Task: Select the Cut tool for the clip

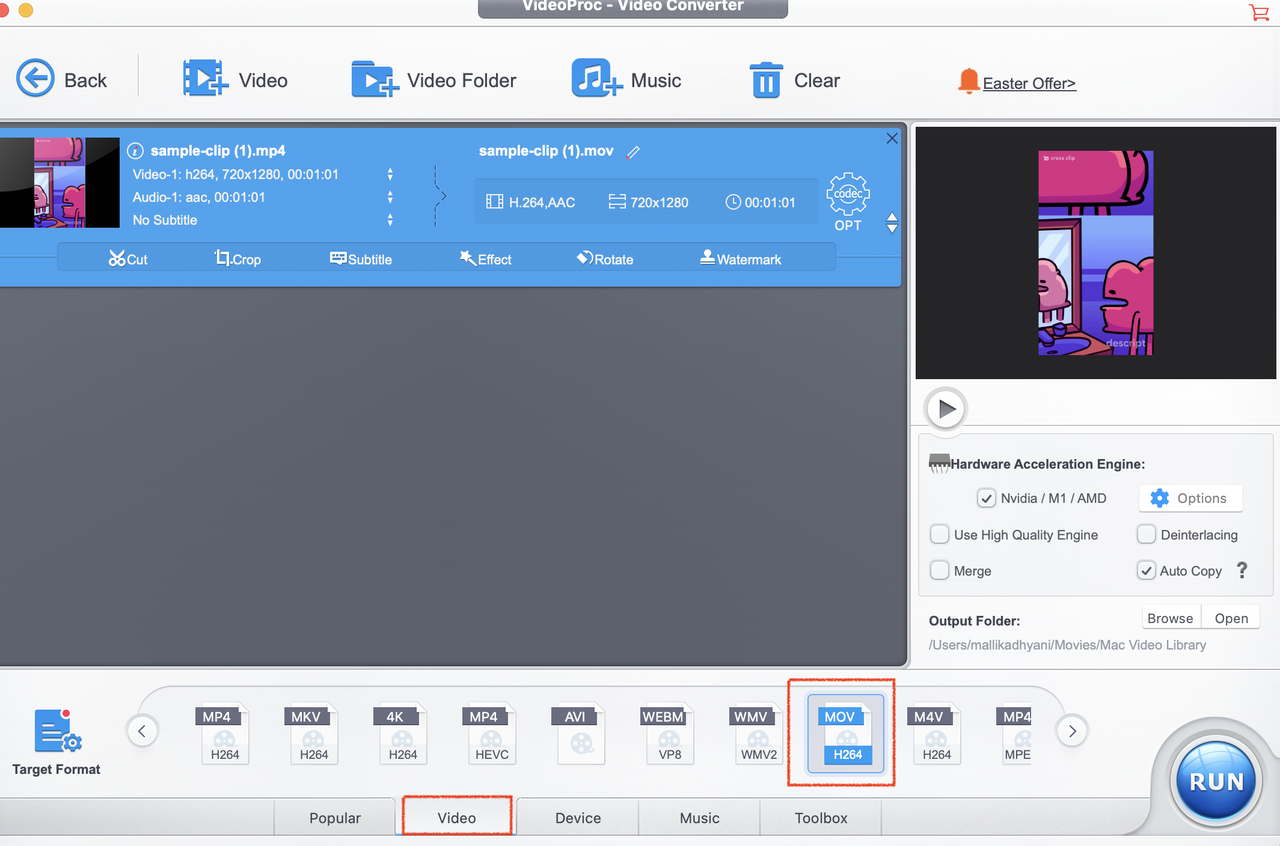Action: 127,258
